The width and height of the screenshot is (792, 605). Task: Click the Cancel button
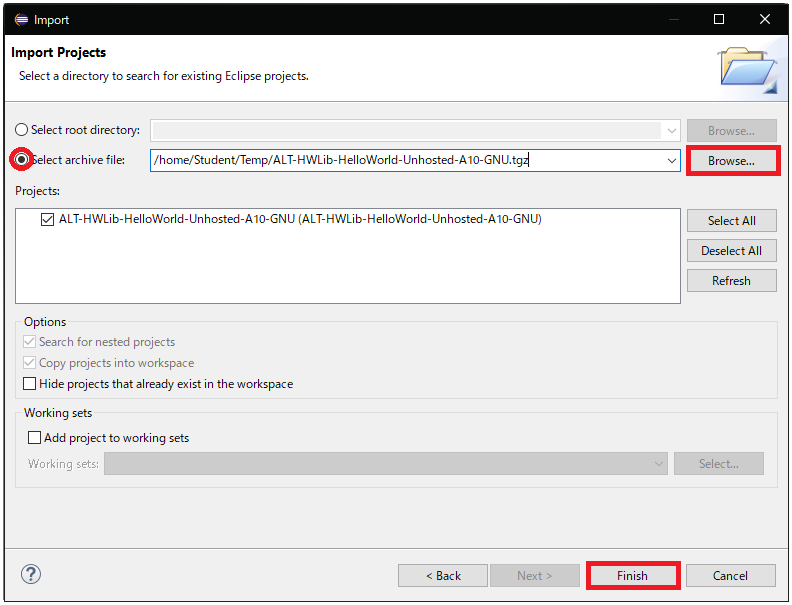click(730, 576)
